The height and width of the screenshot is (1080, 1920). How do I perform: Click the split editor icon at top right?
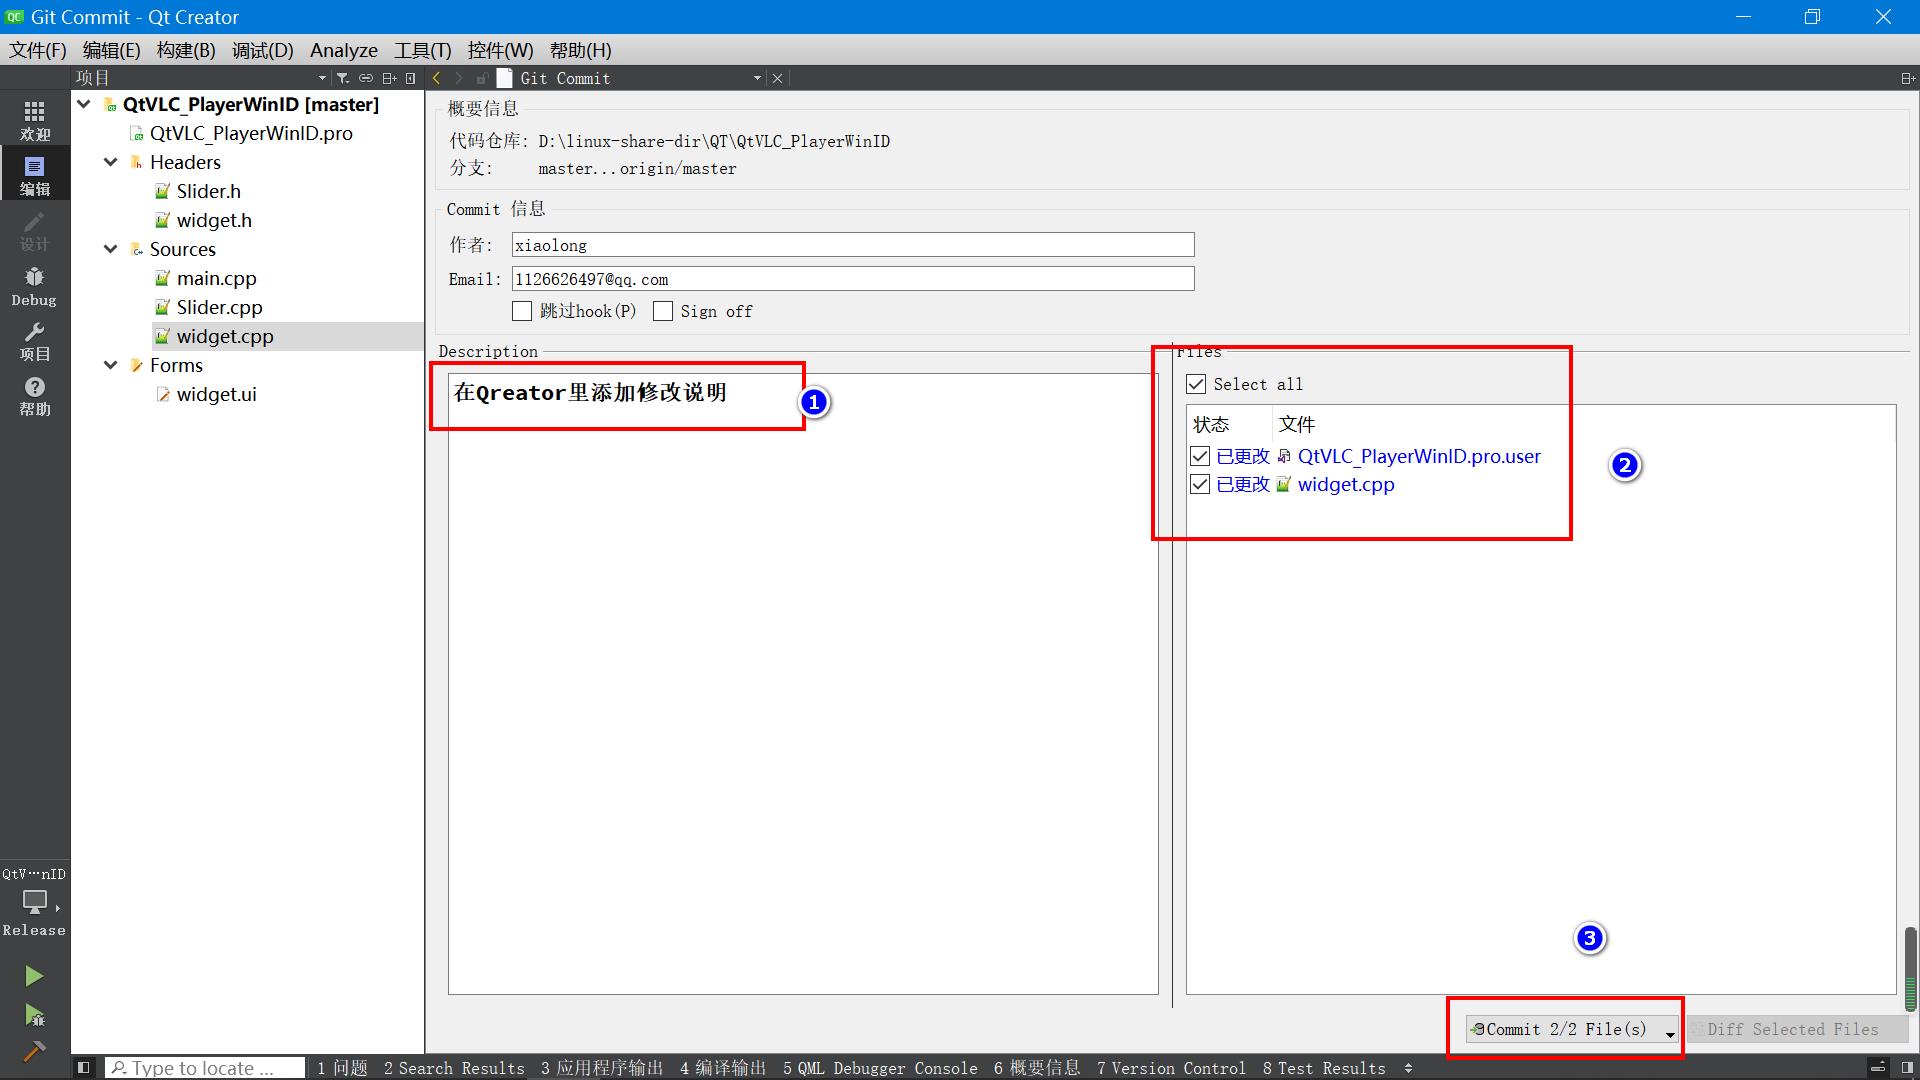pos(1907,78)
